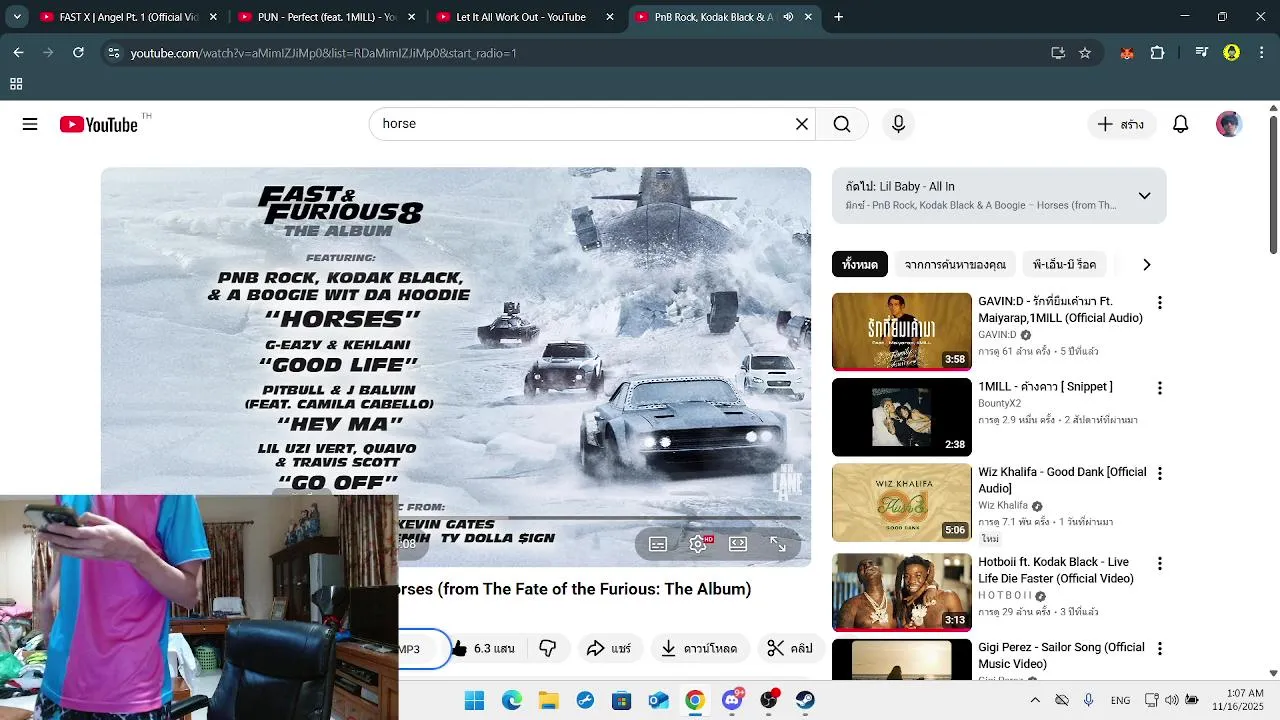Open the Chrome apps grid shortcut
This screenshot has width=1280, height=720.
16,84
